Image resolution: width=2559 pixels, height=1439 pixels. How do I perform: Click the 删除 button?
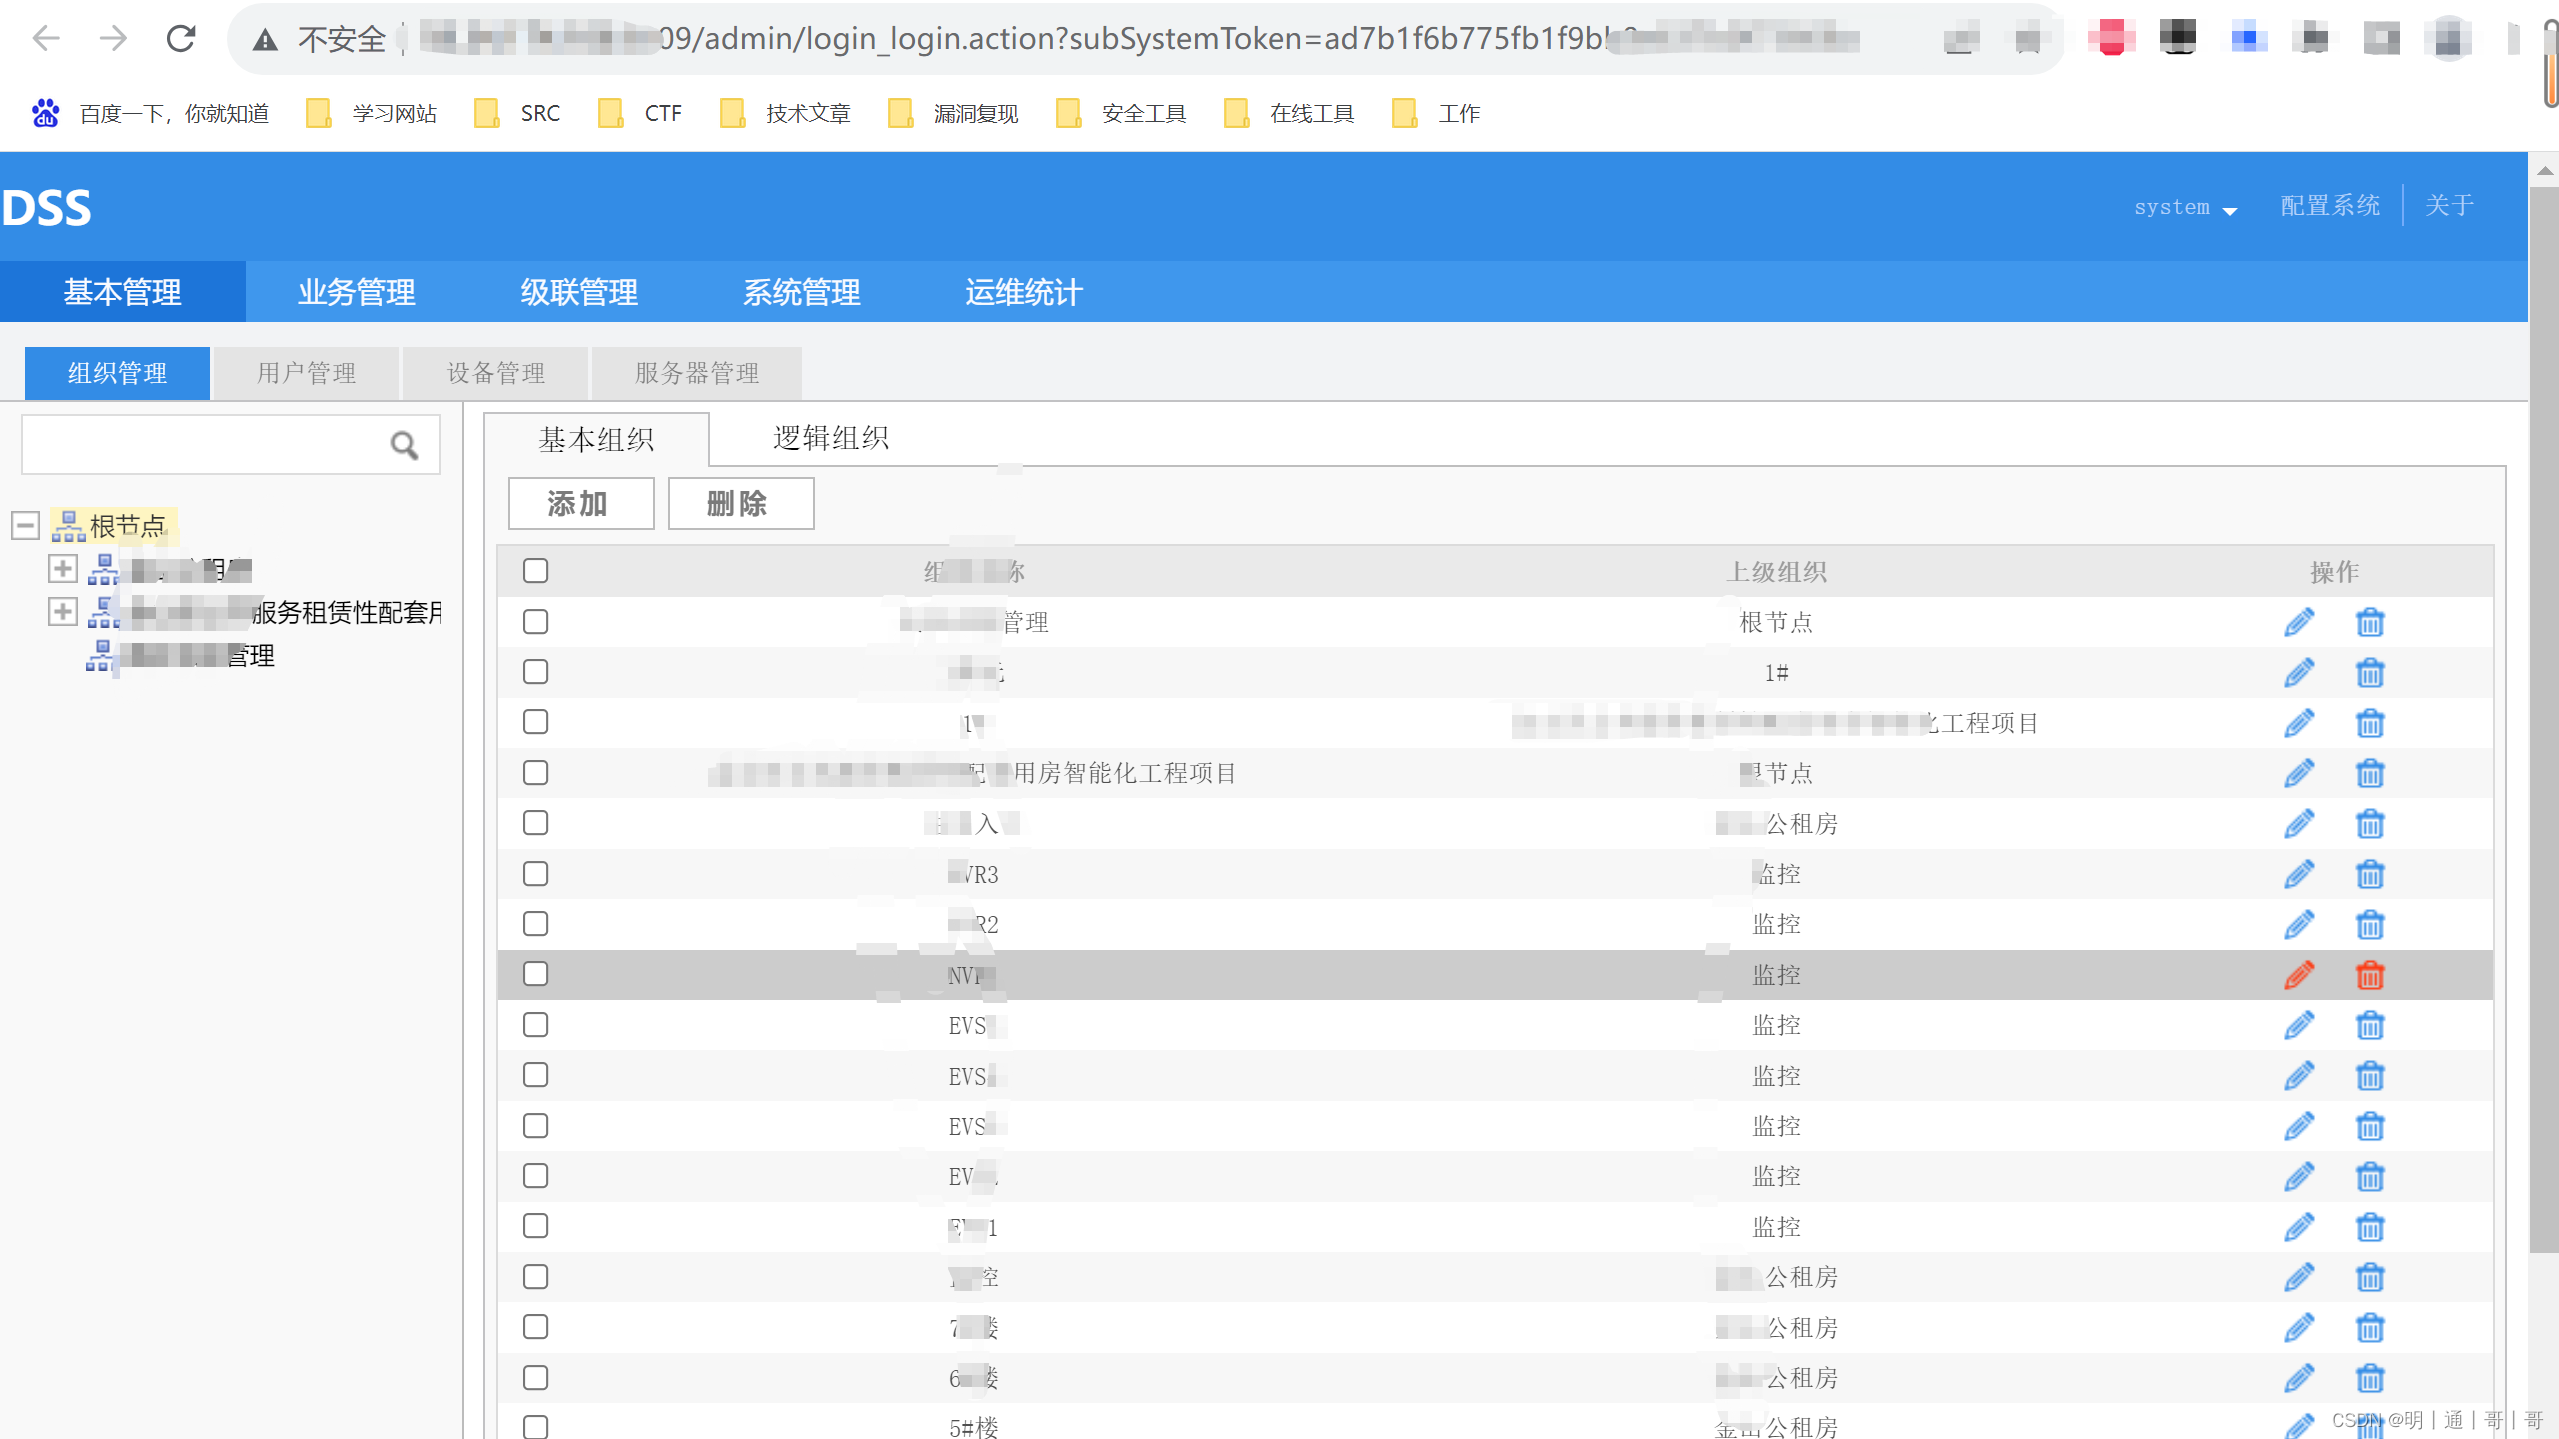(741, 503)
